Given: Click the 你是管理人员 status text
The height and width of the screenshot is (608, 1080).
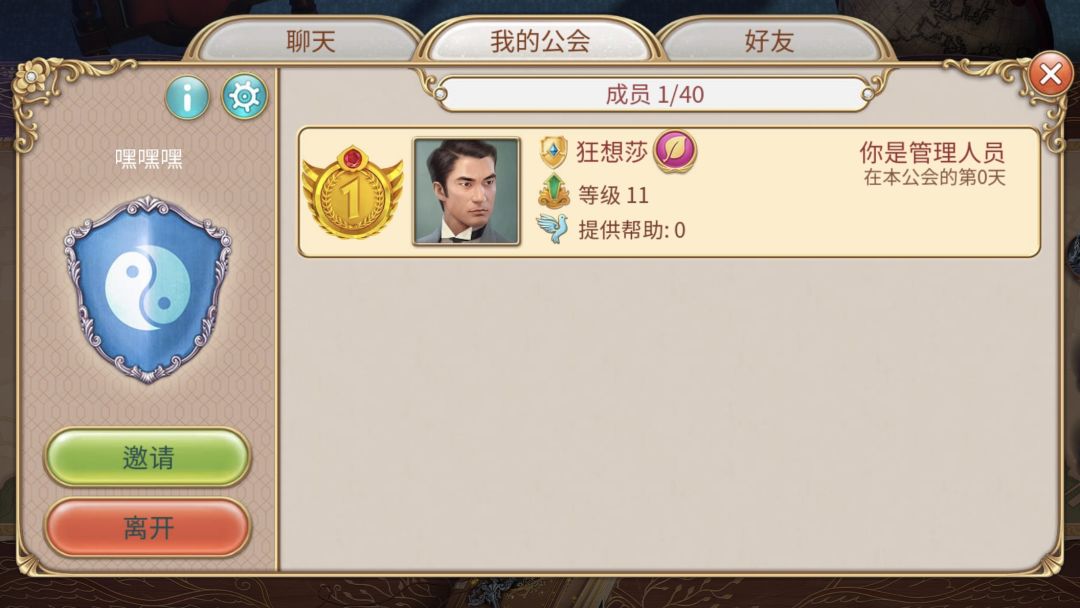Looking at the screenshot, I should pyautogui.click(x=933, y=152).
